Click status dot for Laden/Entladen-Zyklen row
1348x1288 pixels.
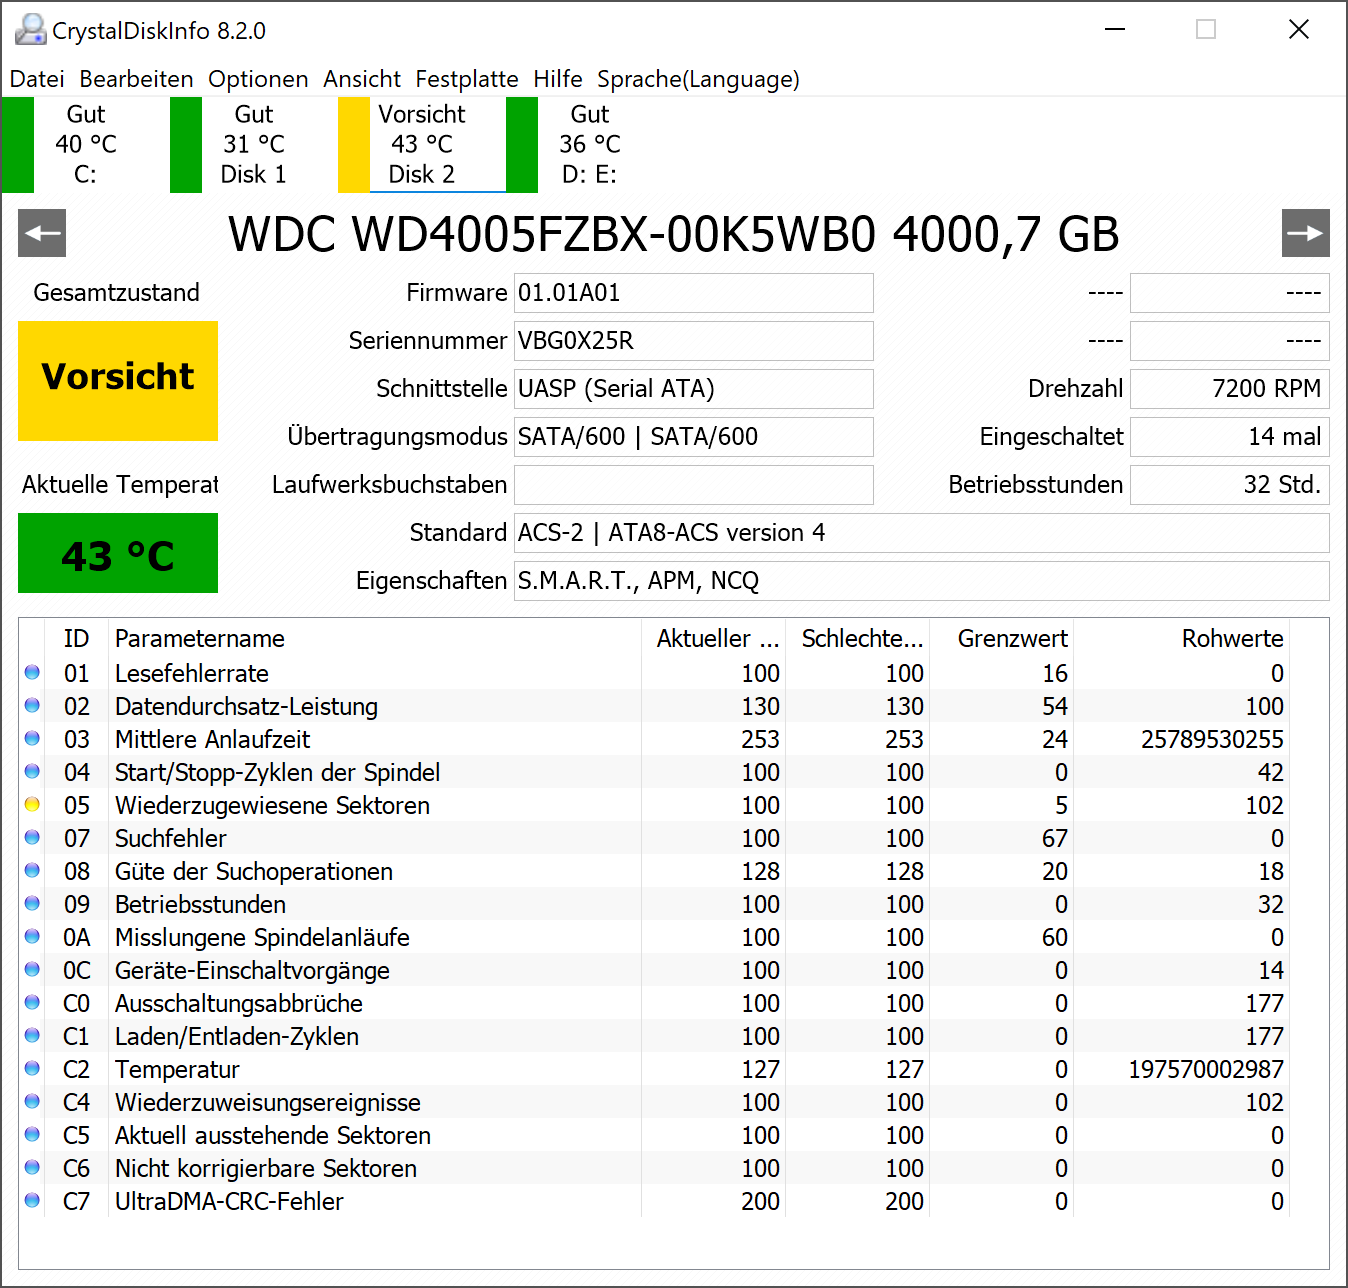[32, 1035]
